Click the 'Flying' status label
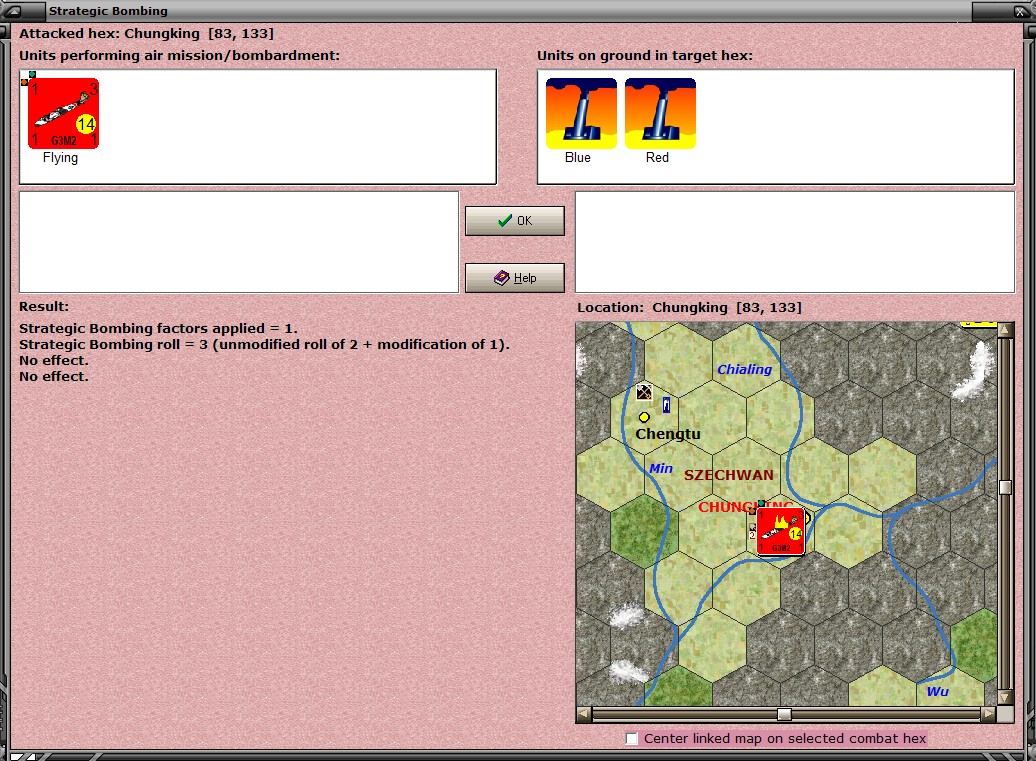 pos(60,158)
